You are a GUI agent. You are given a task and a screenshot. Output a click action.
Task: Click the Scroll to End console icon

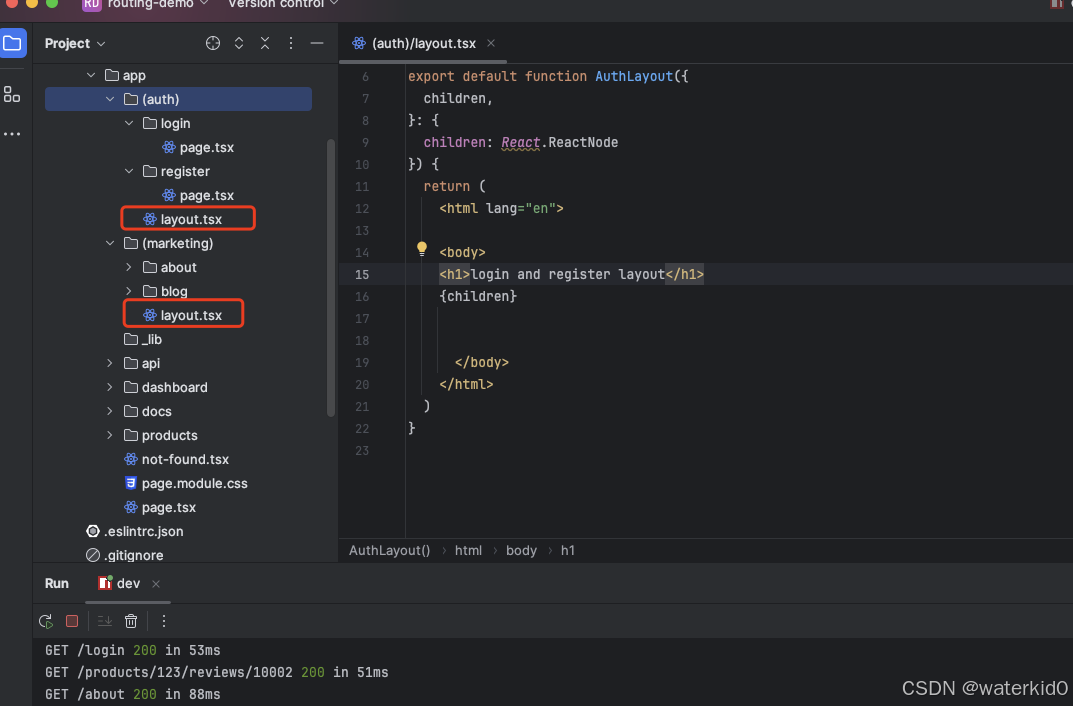[x=104, y=621]
